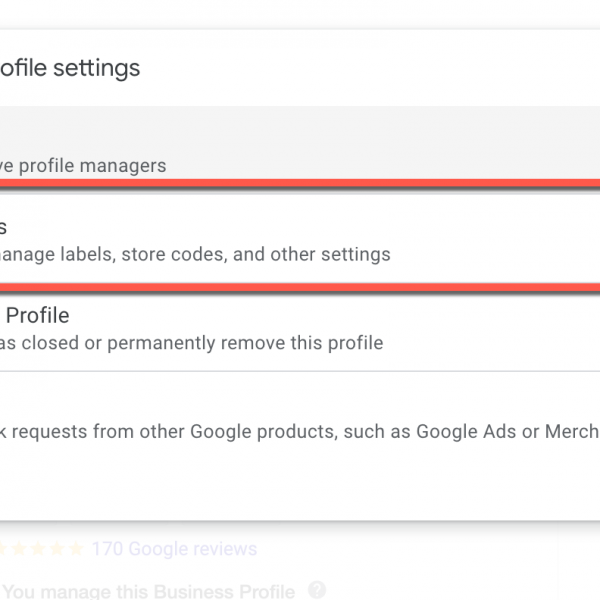Viewport: 600px width, 600px height.
Task: Select the labels and store codes option
Action: [300, 240]
